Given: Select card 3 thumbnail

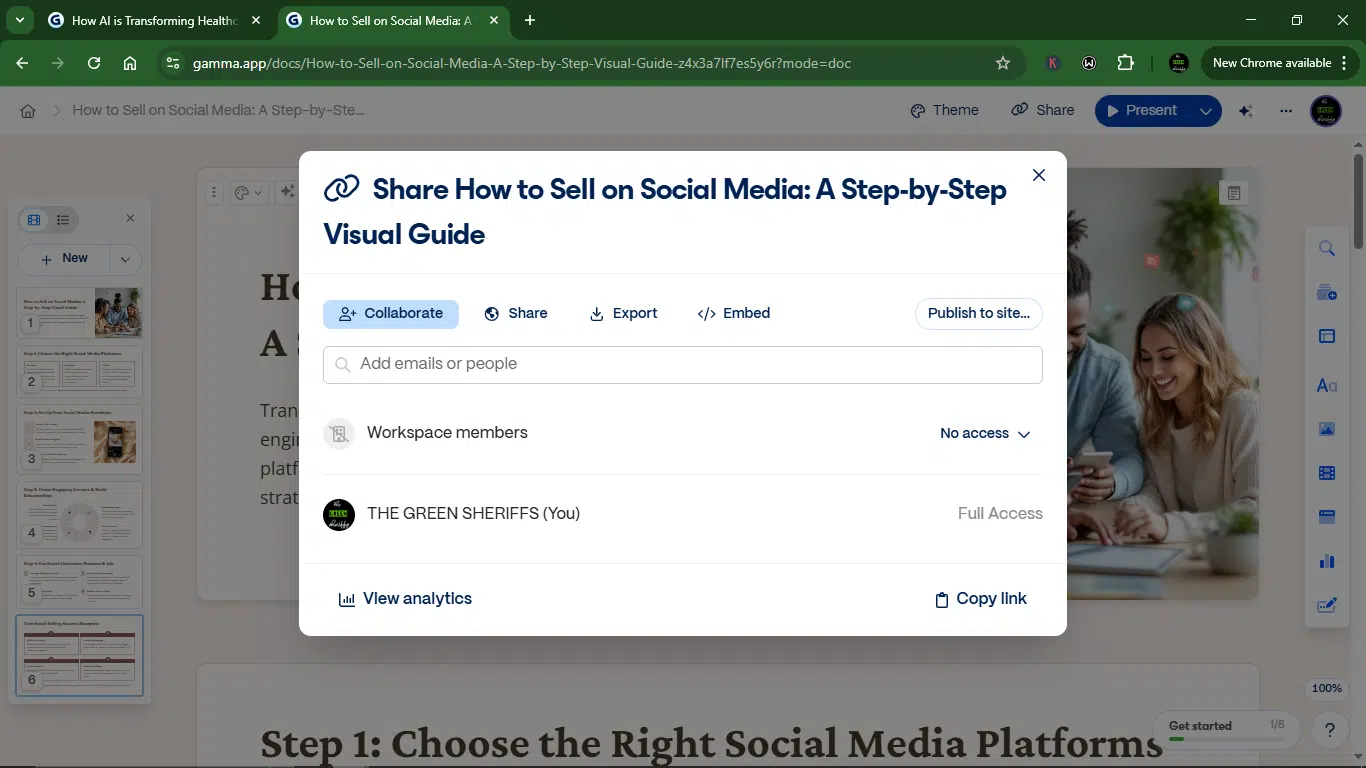Looking at the screenshot, I should [80, 440].
